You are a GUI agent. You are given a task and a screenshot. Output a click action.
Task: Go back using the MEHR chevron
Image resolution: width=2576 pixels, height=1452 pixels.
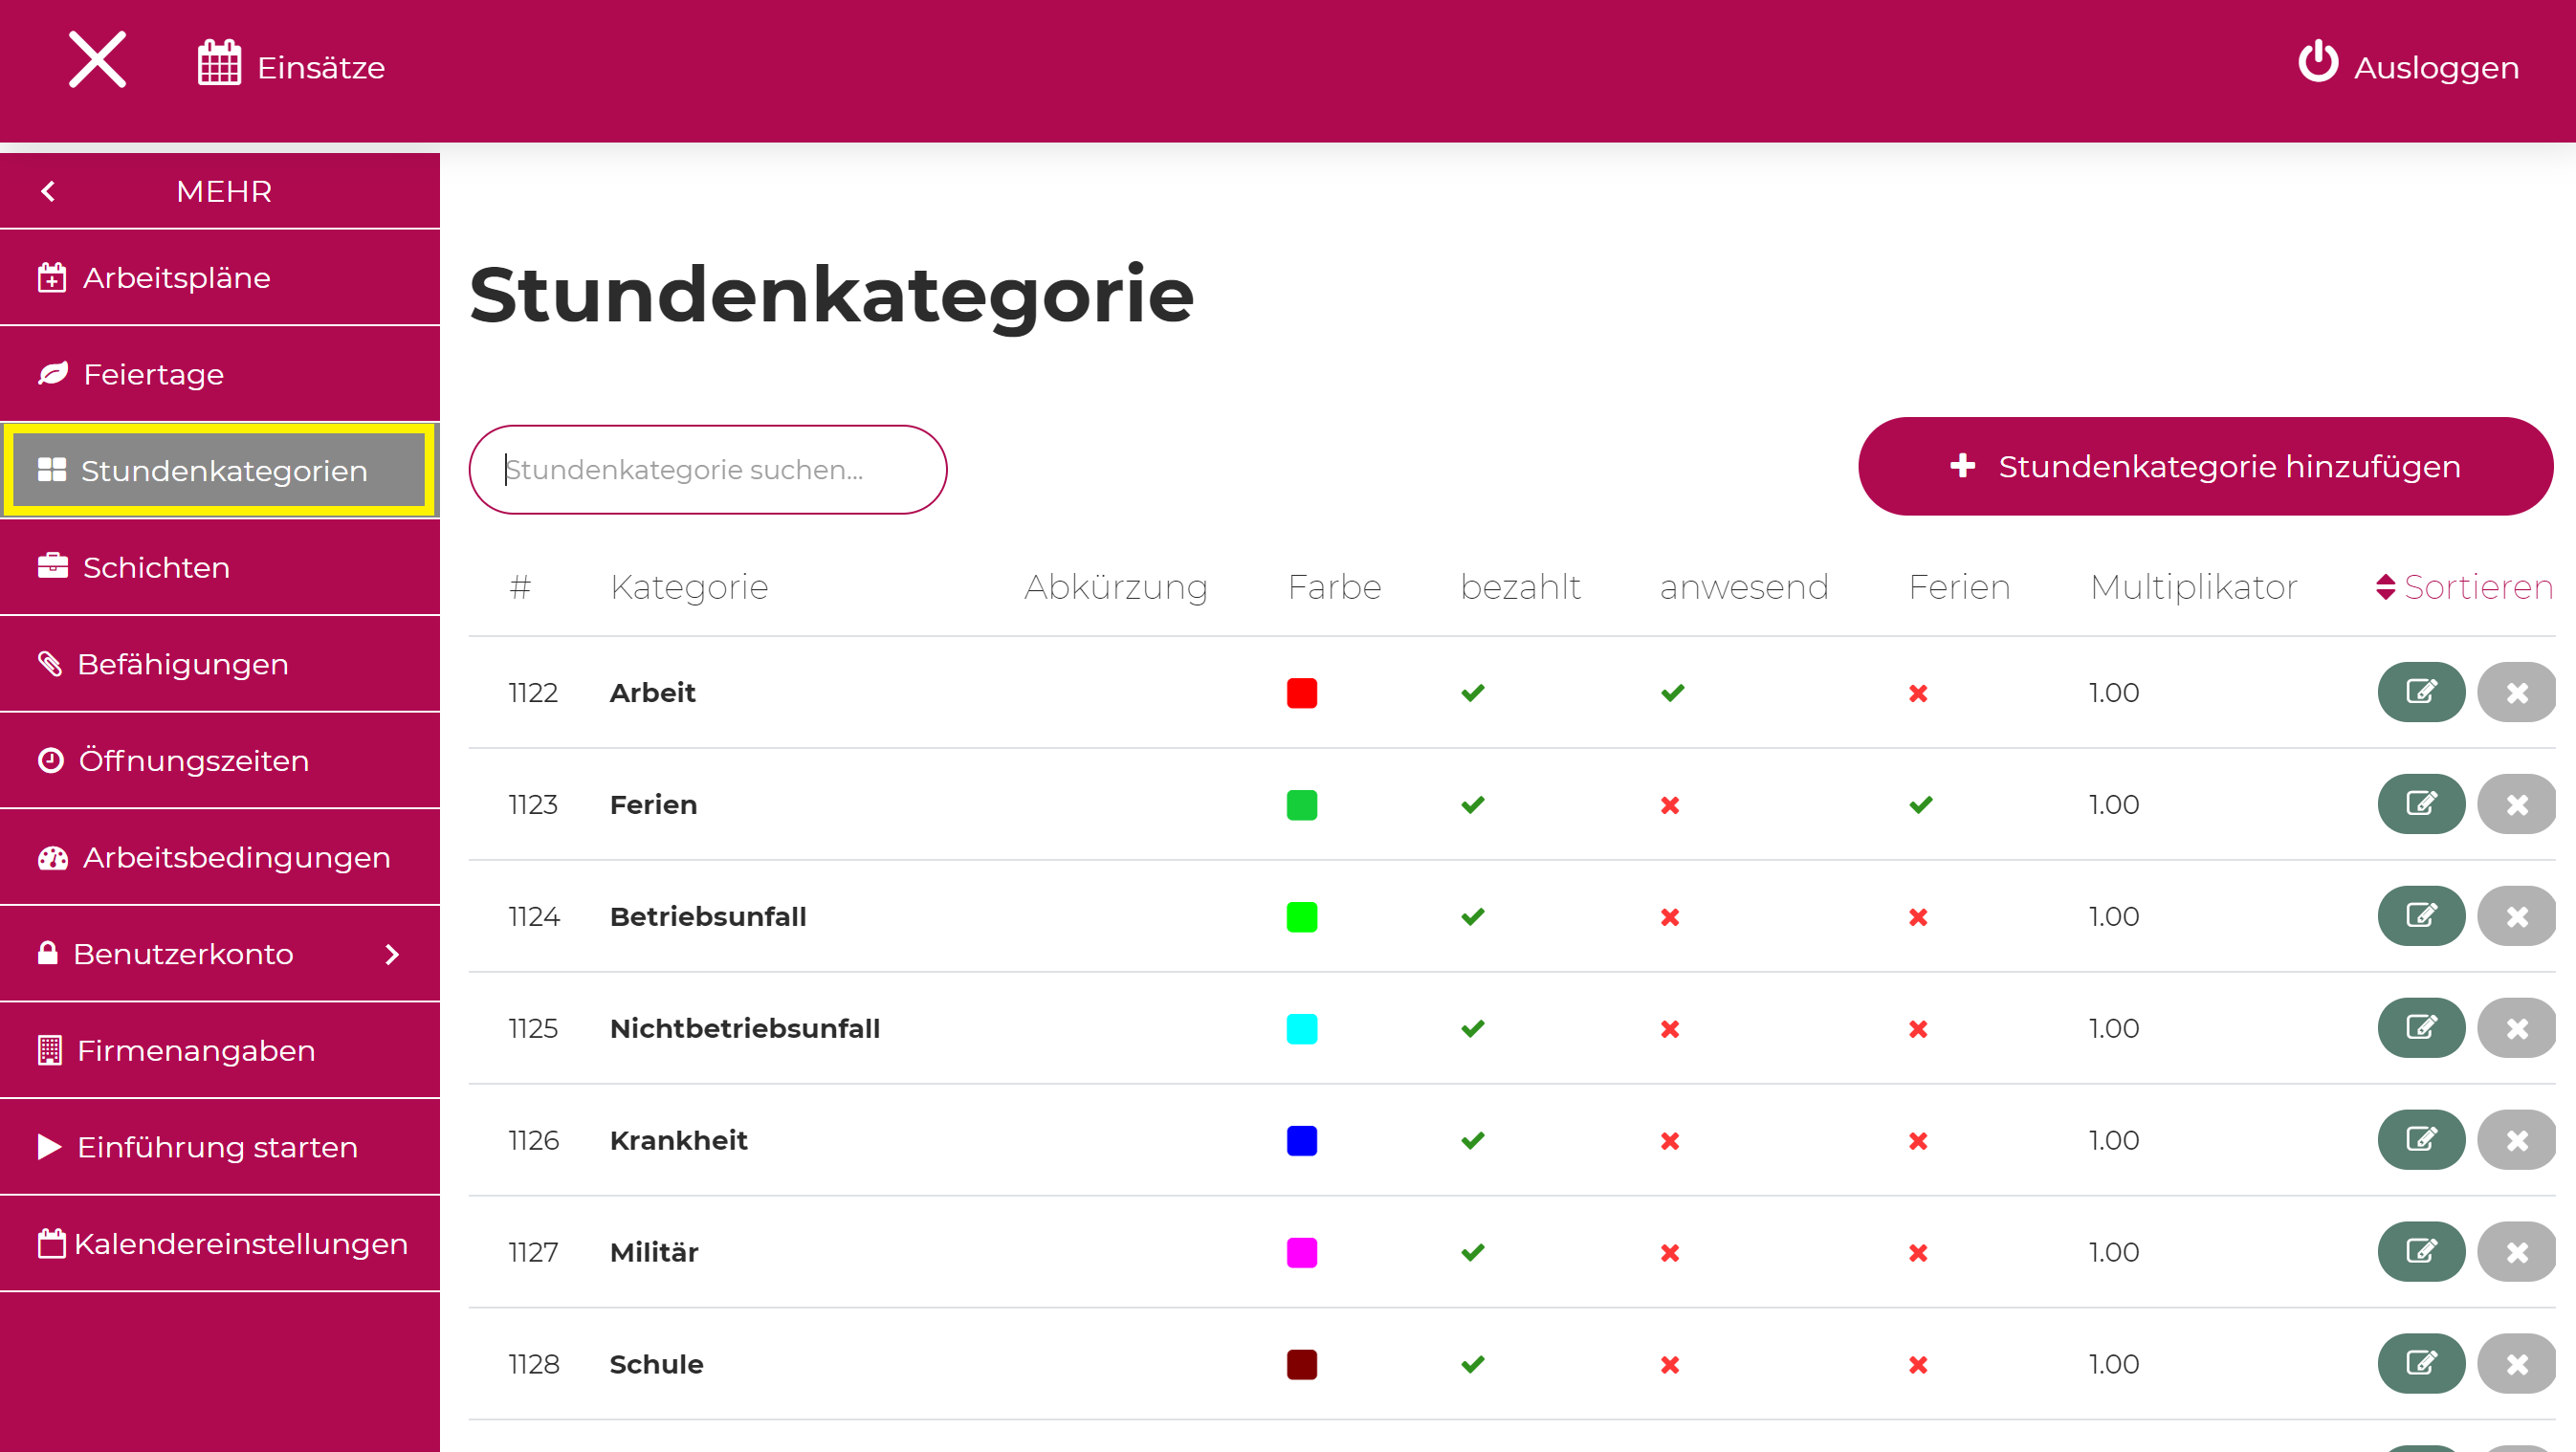48,191
